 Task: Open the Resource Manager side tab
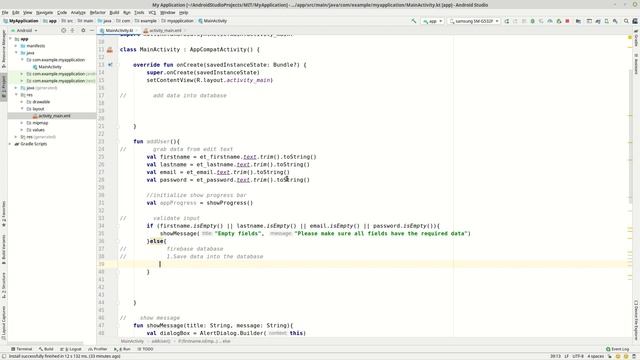pyautogui.click(x=4, y=49)
